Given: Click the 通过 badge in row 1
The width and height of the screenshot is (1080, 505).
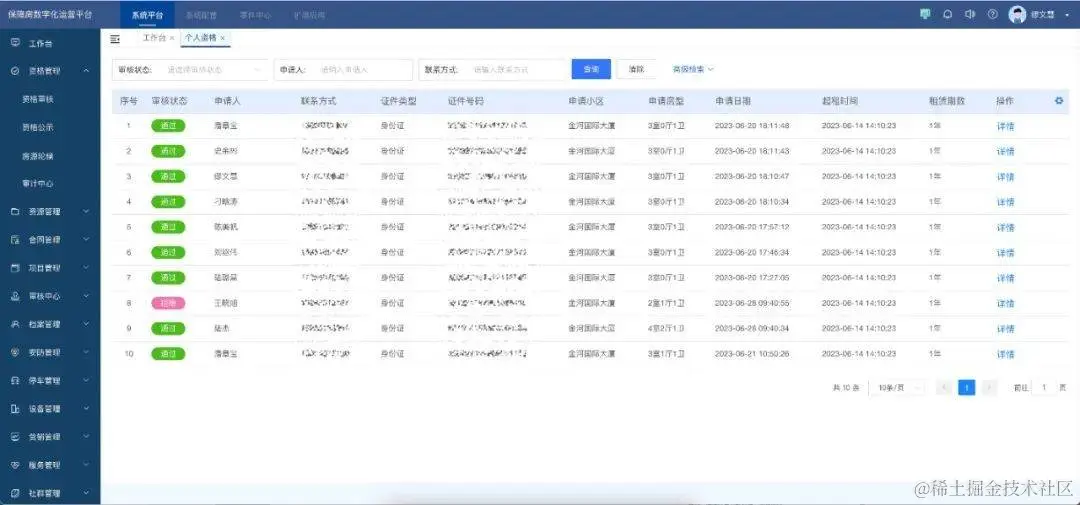Looking at the screenshot, I should point(168,126).
